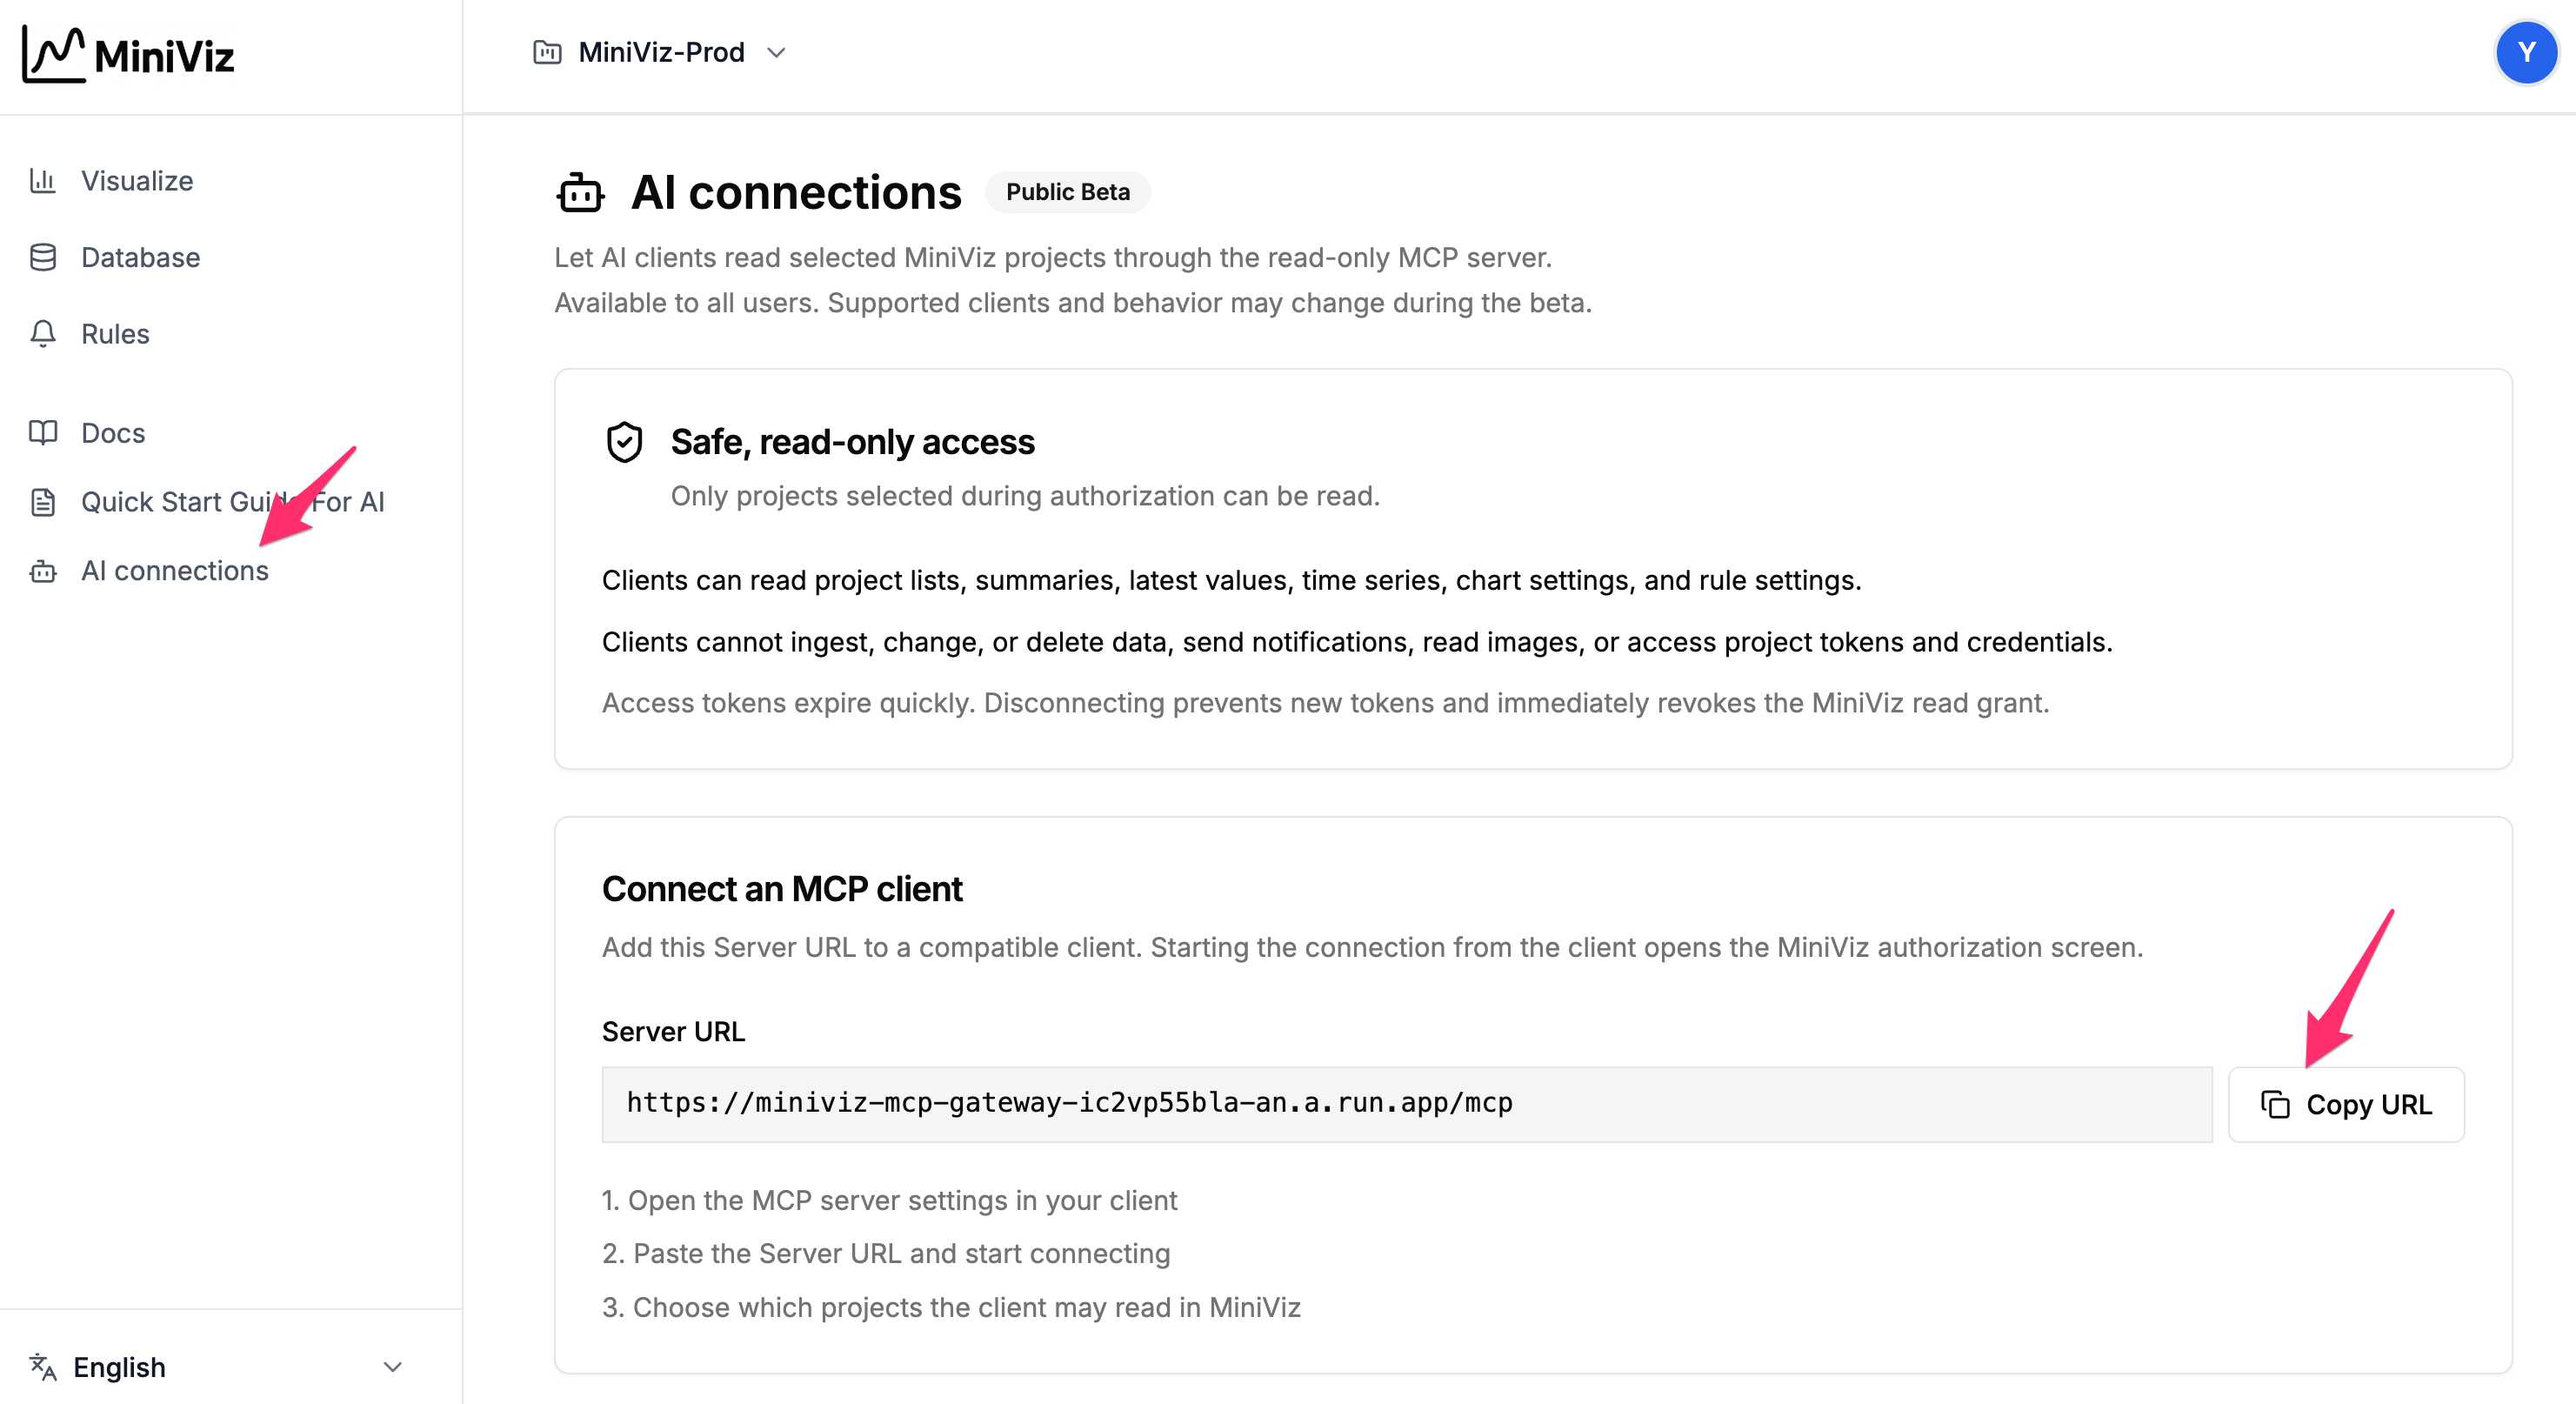
Task: Open the Rules sidebar item
Action: [115, 333]
